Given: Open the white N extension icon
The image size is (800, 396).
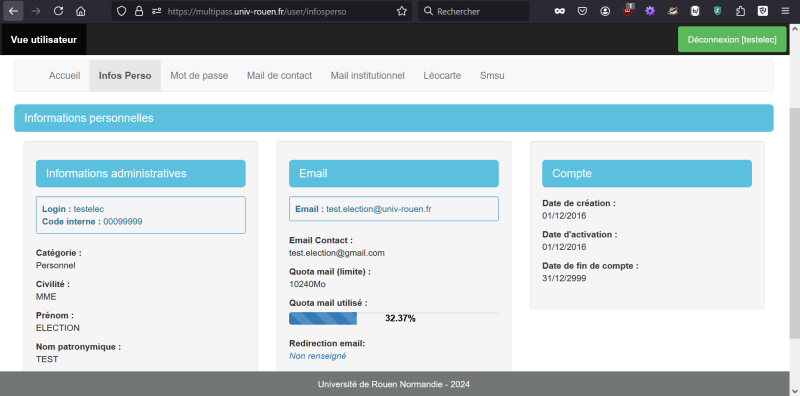Looking at the screenshot, I should pos(695,11).
